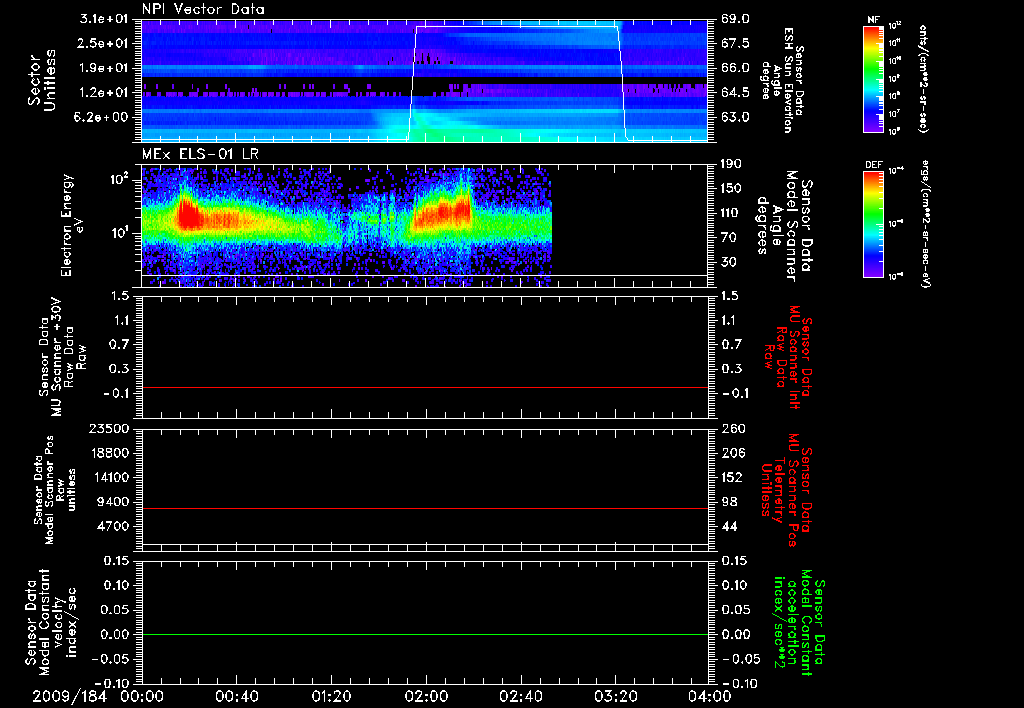Click the 'Sector Unitless' axis label
1024x708 pixels.
tap(42, 80)
